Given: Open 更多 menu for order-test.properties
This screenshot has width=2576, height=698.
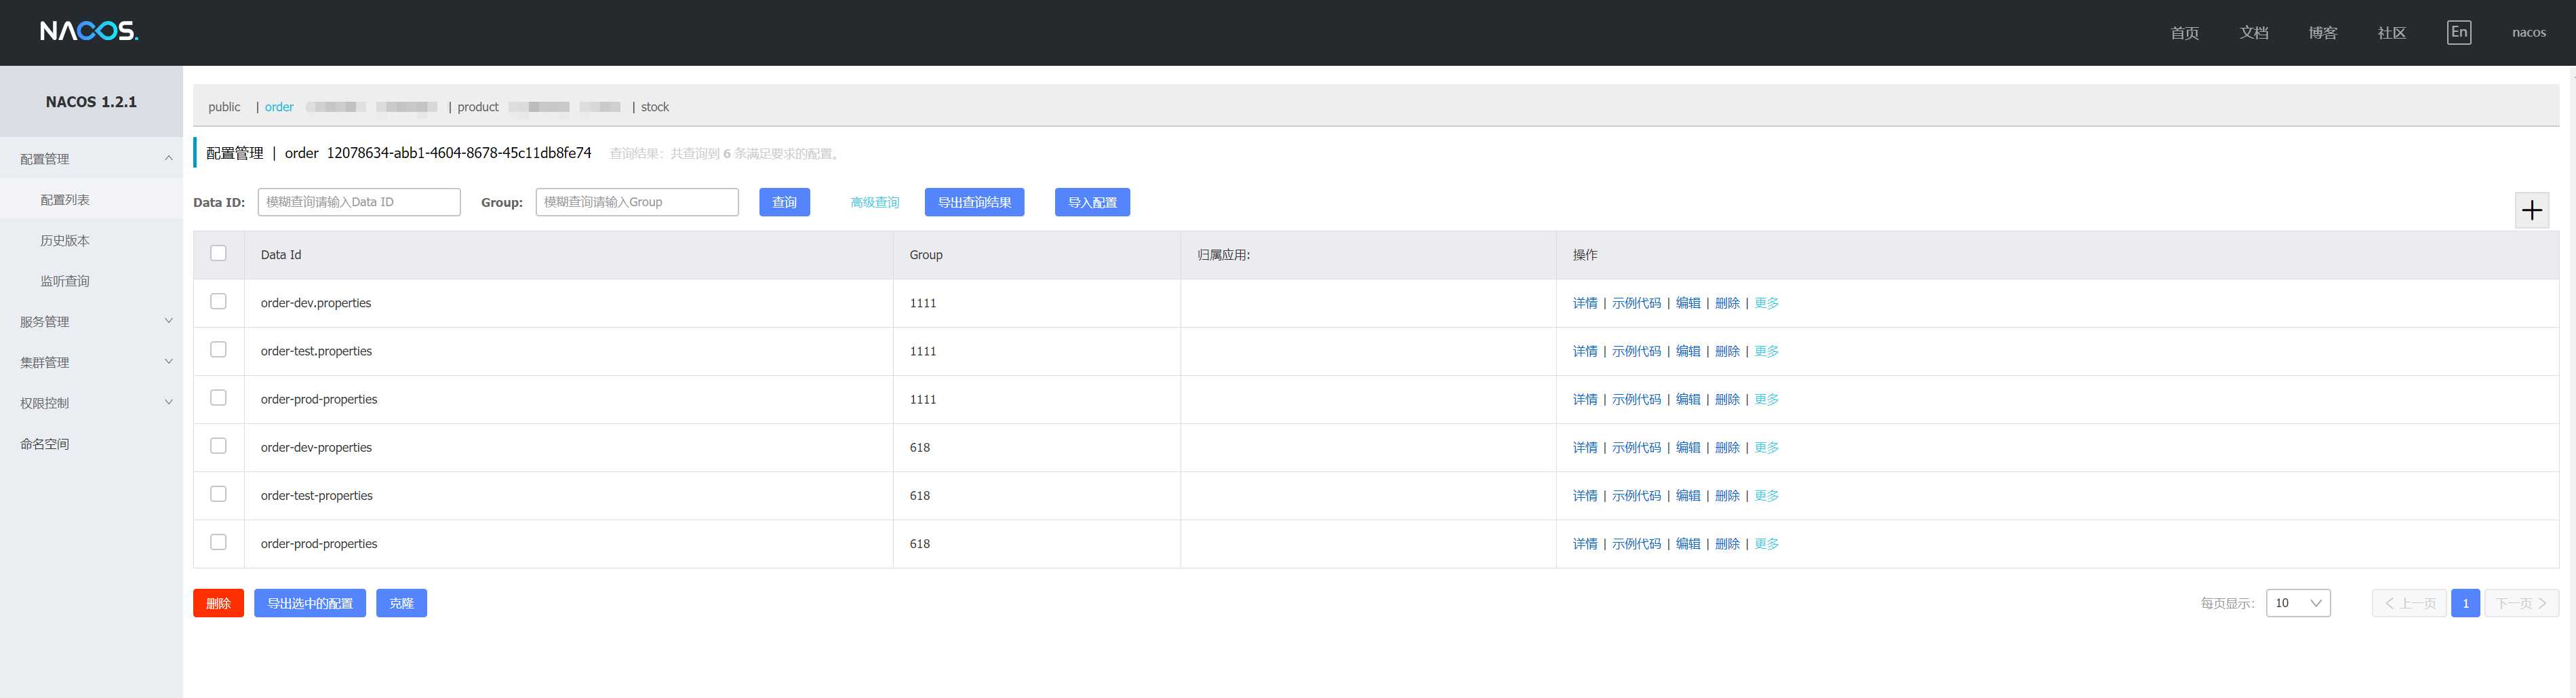Looking at the screenshot, I should [x=1766, y=351].
